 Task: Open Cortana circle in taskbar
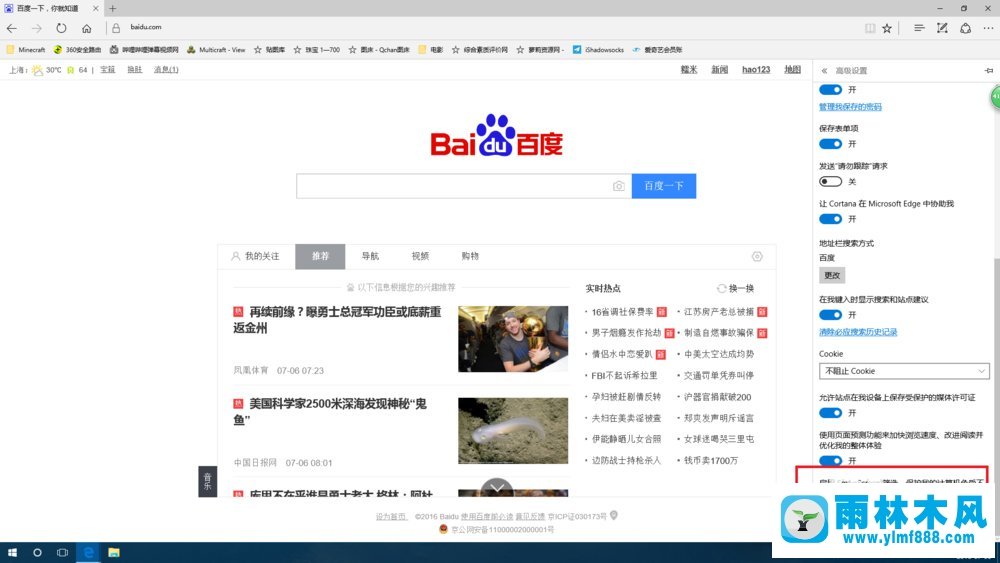pos(37,552)
